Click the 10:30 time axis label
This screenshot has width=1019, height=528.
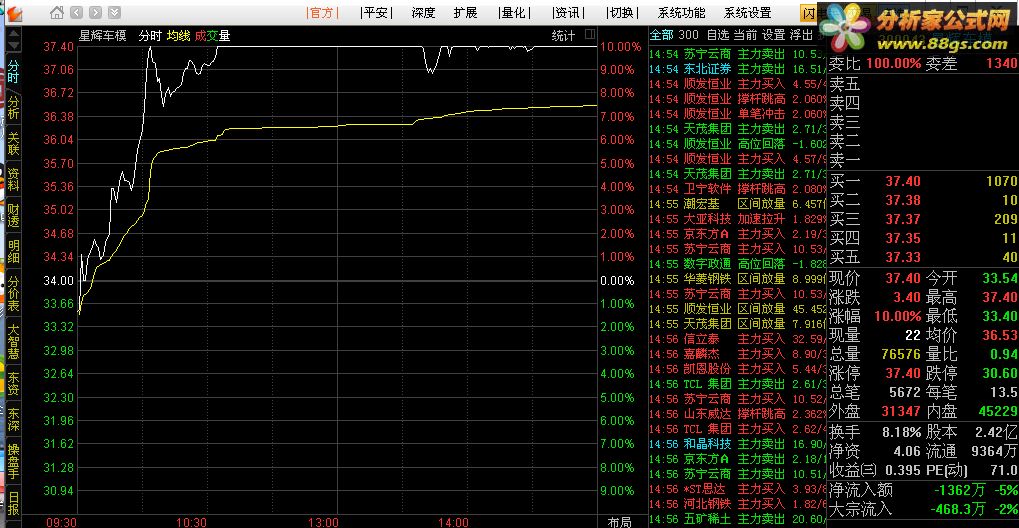(x=192, y=522)
